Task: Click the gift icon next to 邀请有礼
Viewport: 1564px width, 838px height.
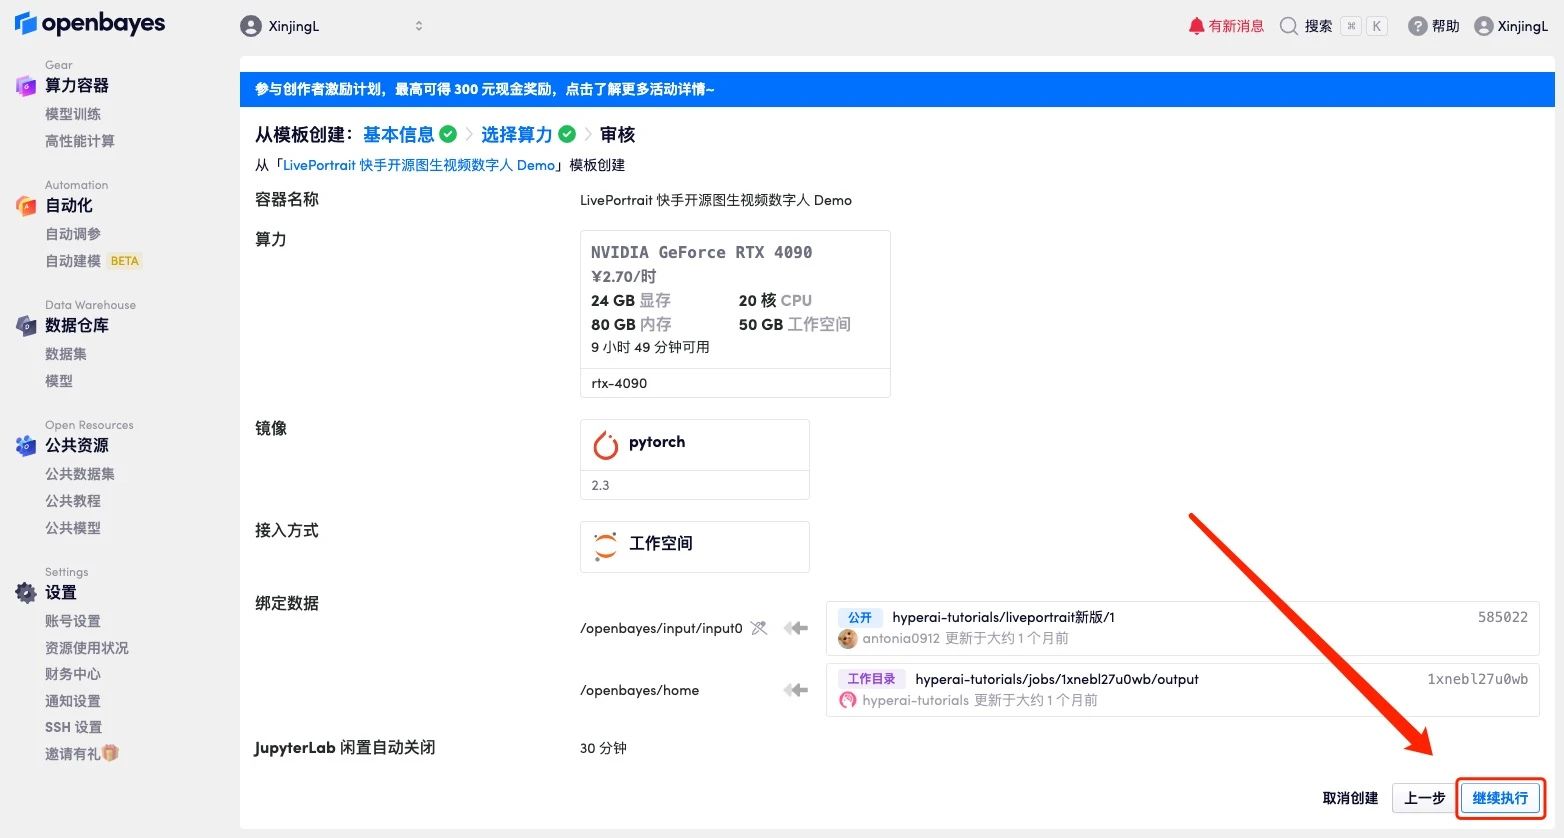Action: [110, 753]
